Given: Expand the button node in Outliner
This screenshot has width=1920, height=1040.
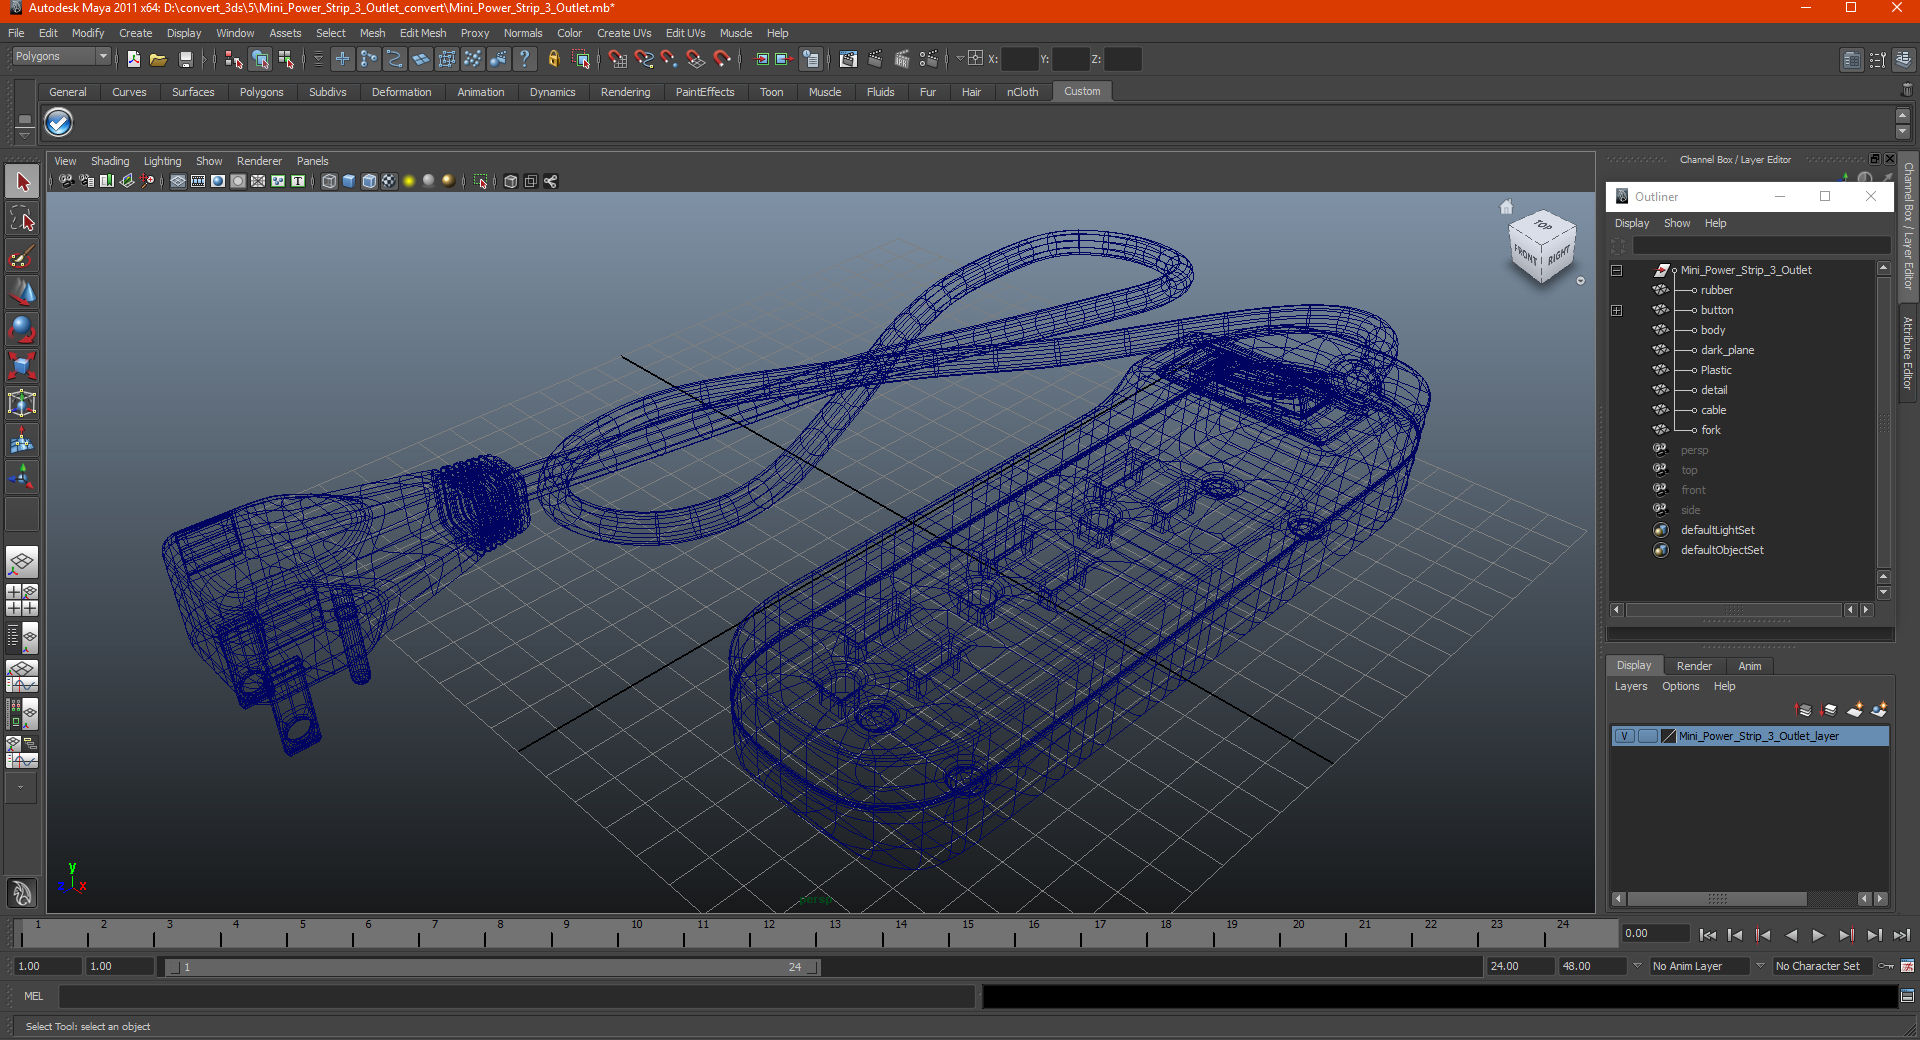Looking at the screenshot, I should [x=1616, y=310].
